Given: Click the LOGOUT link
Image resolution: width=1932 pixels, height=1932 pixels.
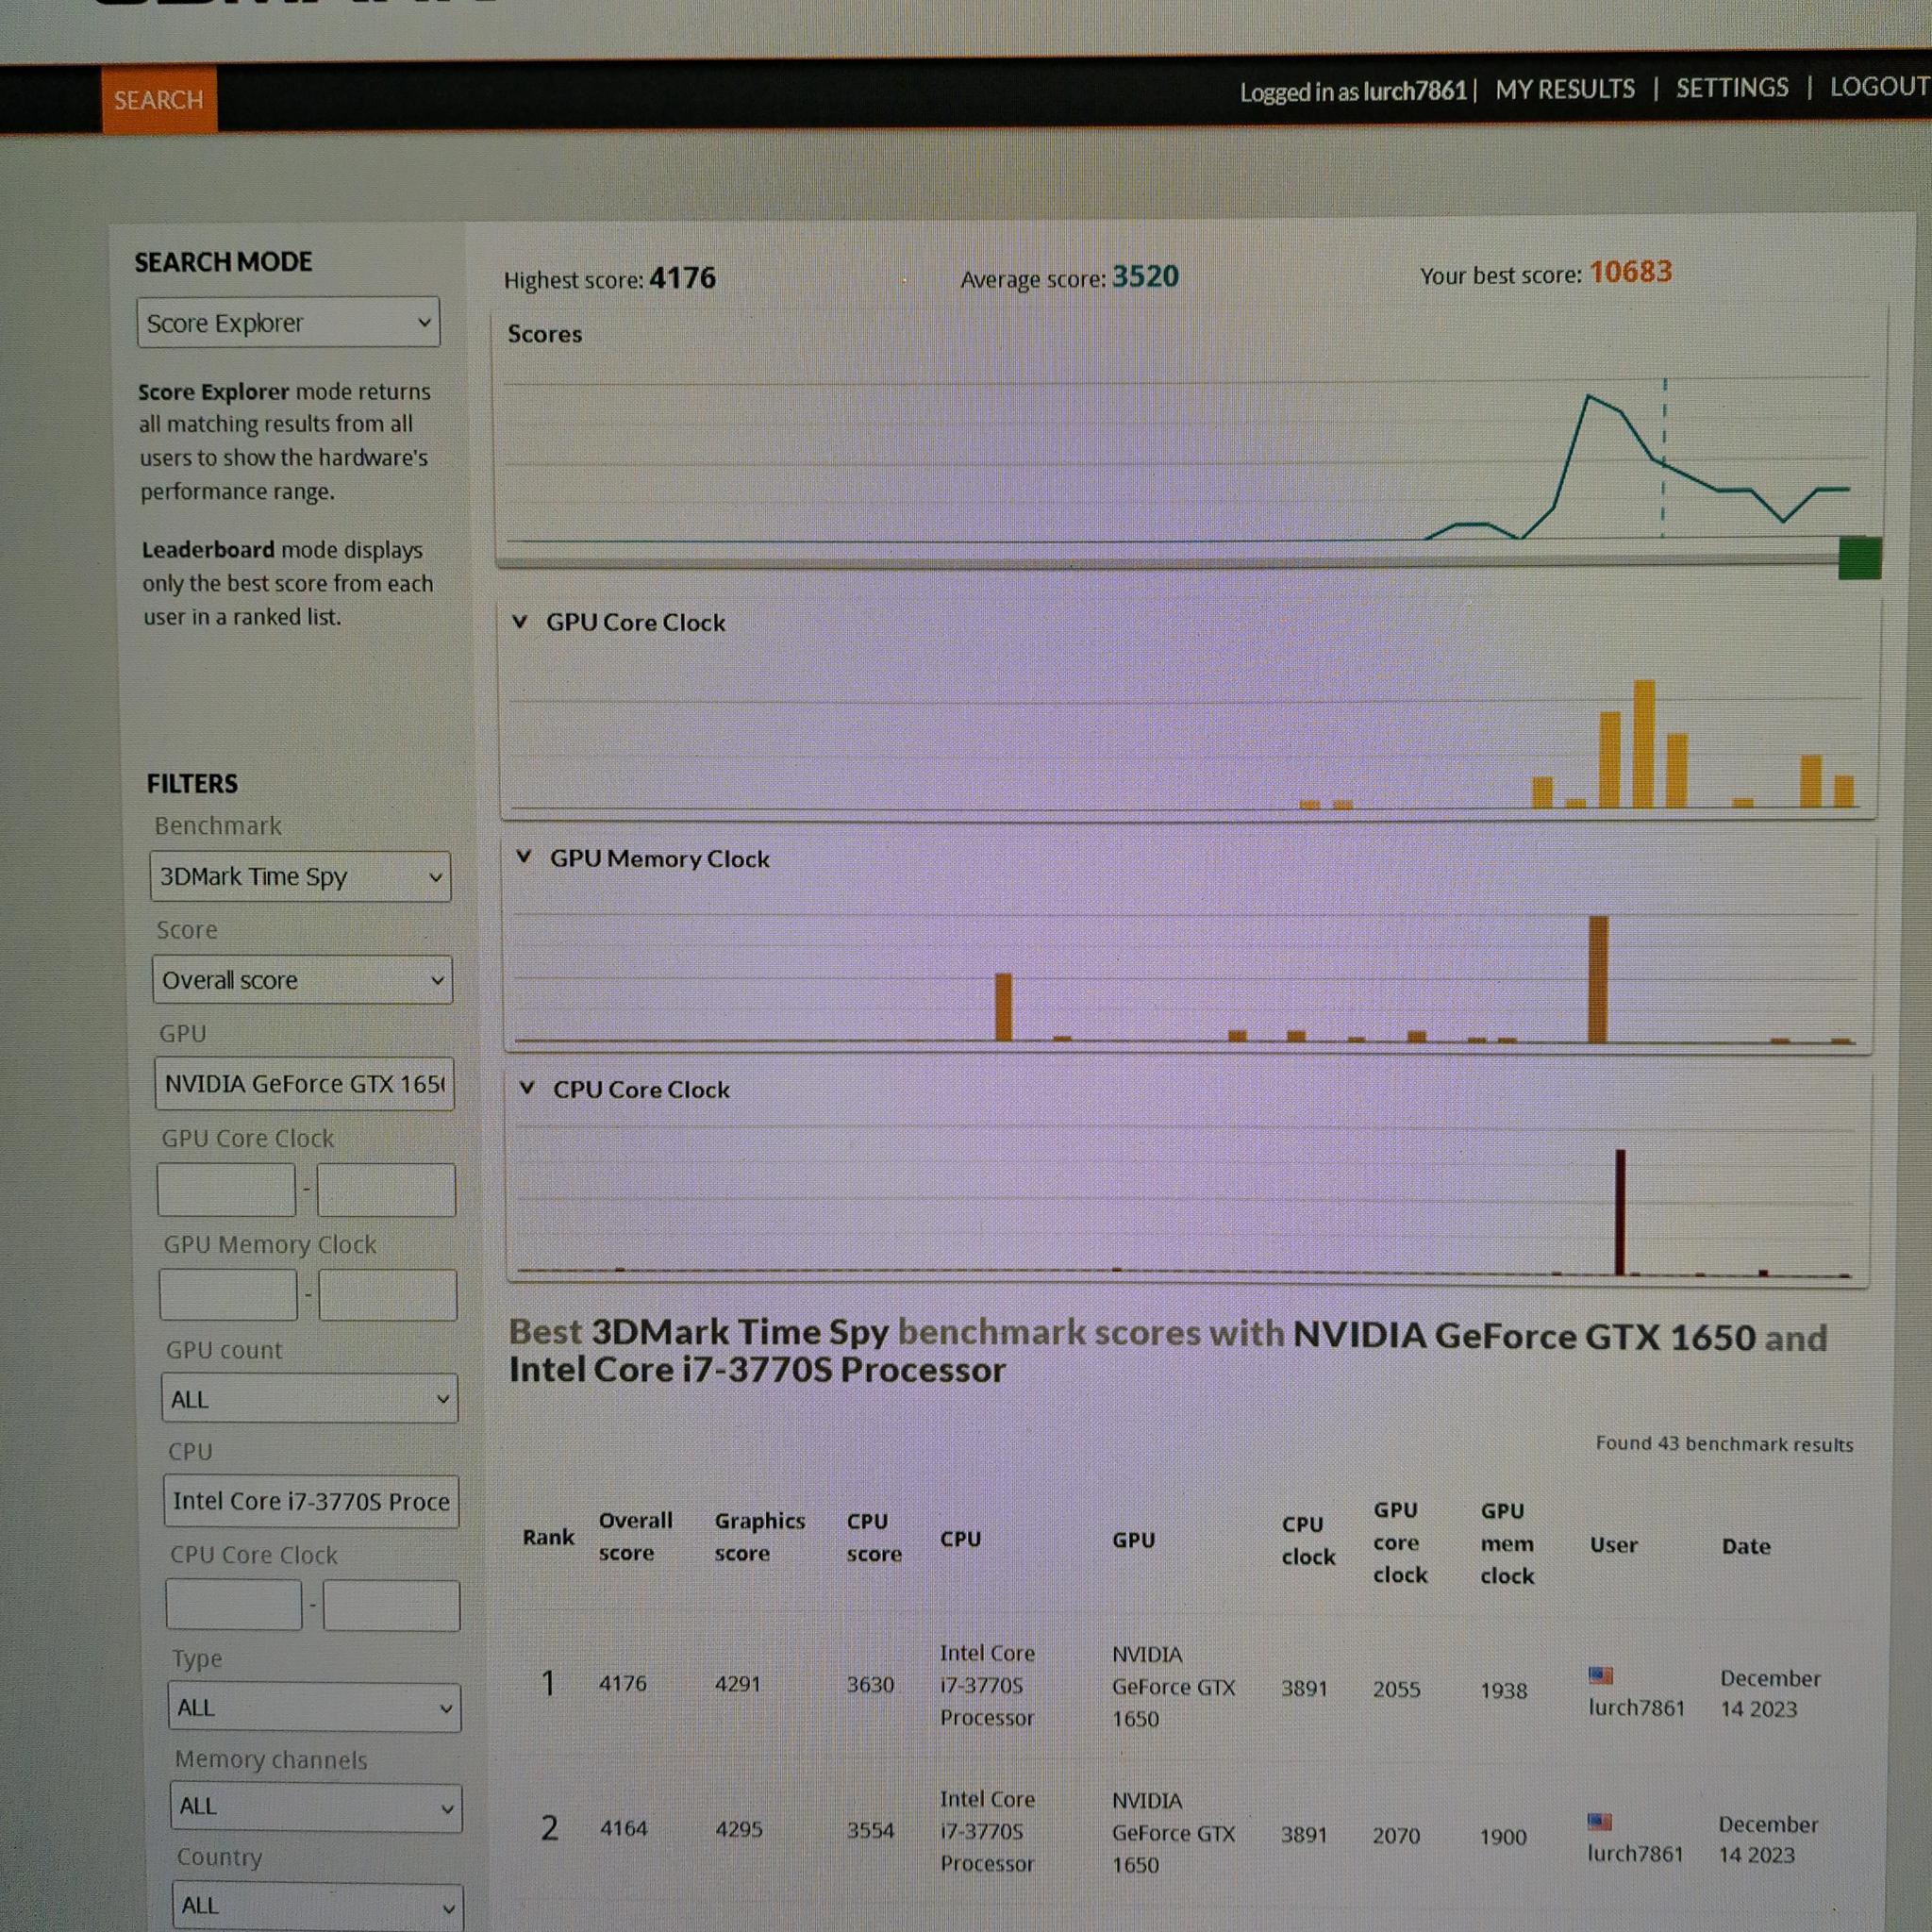Looking at the screenshot, I should pos(1879,86).
